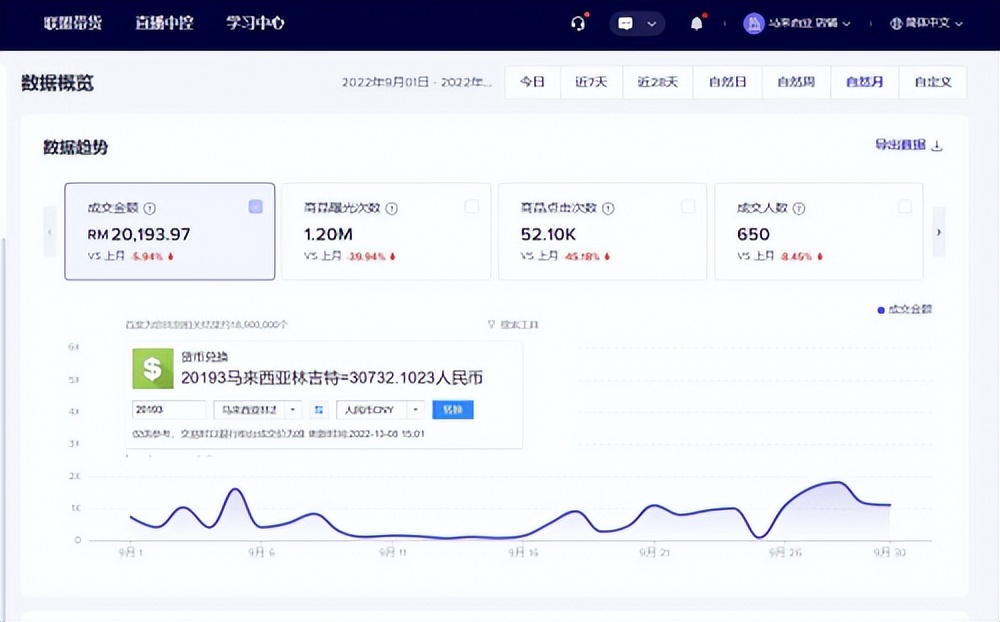Open the notification bell
The height and width of the screenshot is (622, 1000).
697,23
